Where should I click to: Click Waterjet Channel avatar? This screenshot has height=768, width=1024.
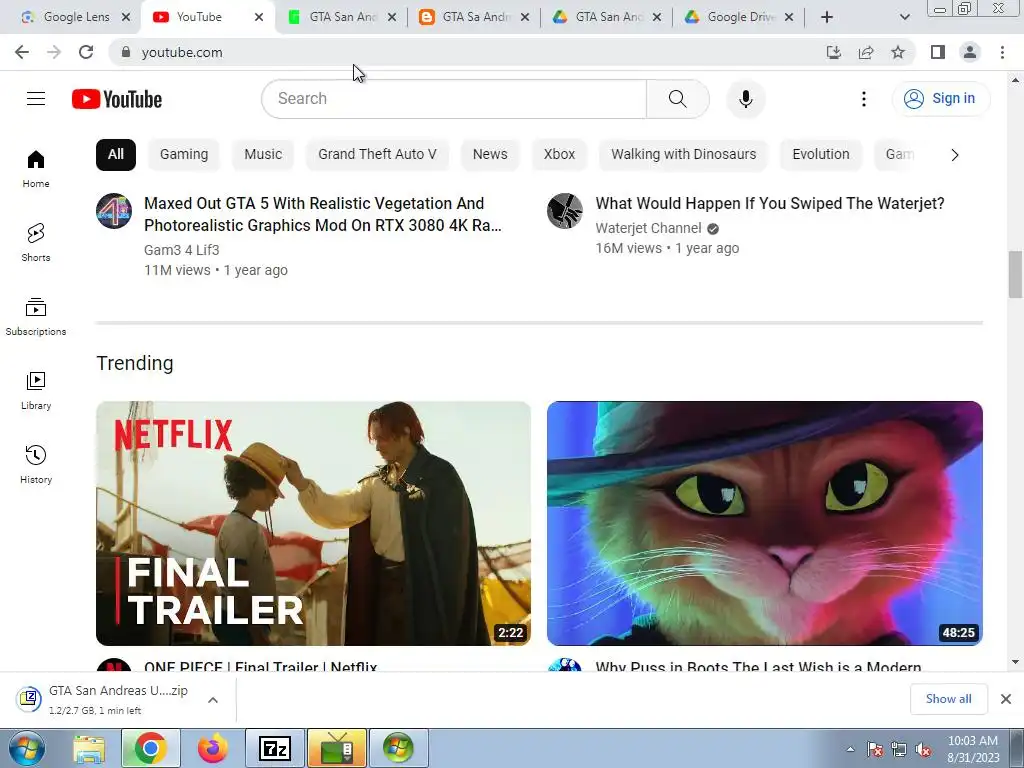pos(565,211)
